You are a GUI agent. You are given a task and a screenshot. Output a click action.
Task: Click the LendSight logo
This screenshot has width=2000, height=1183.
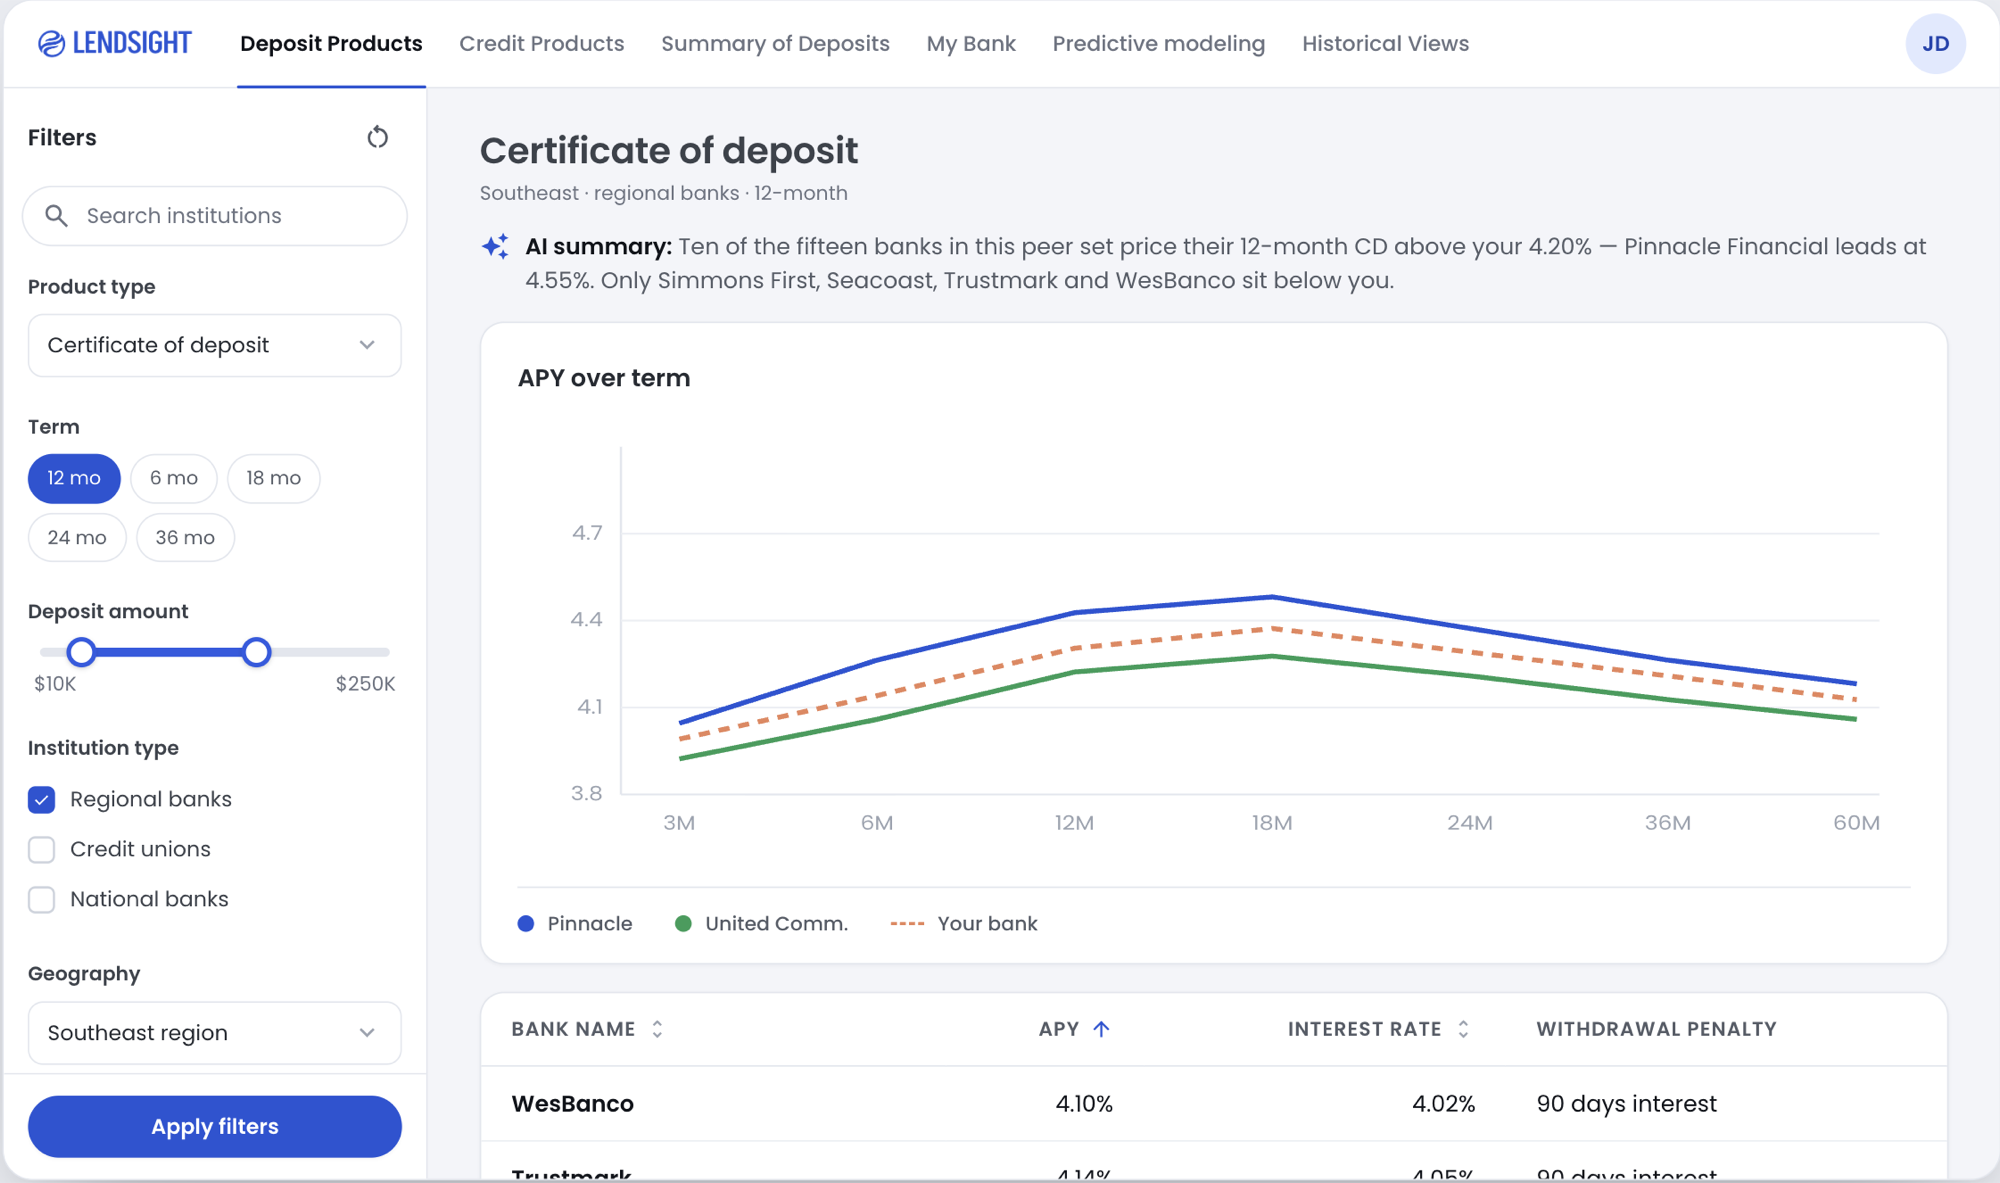(x=115, y=43)
